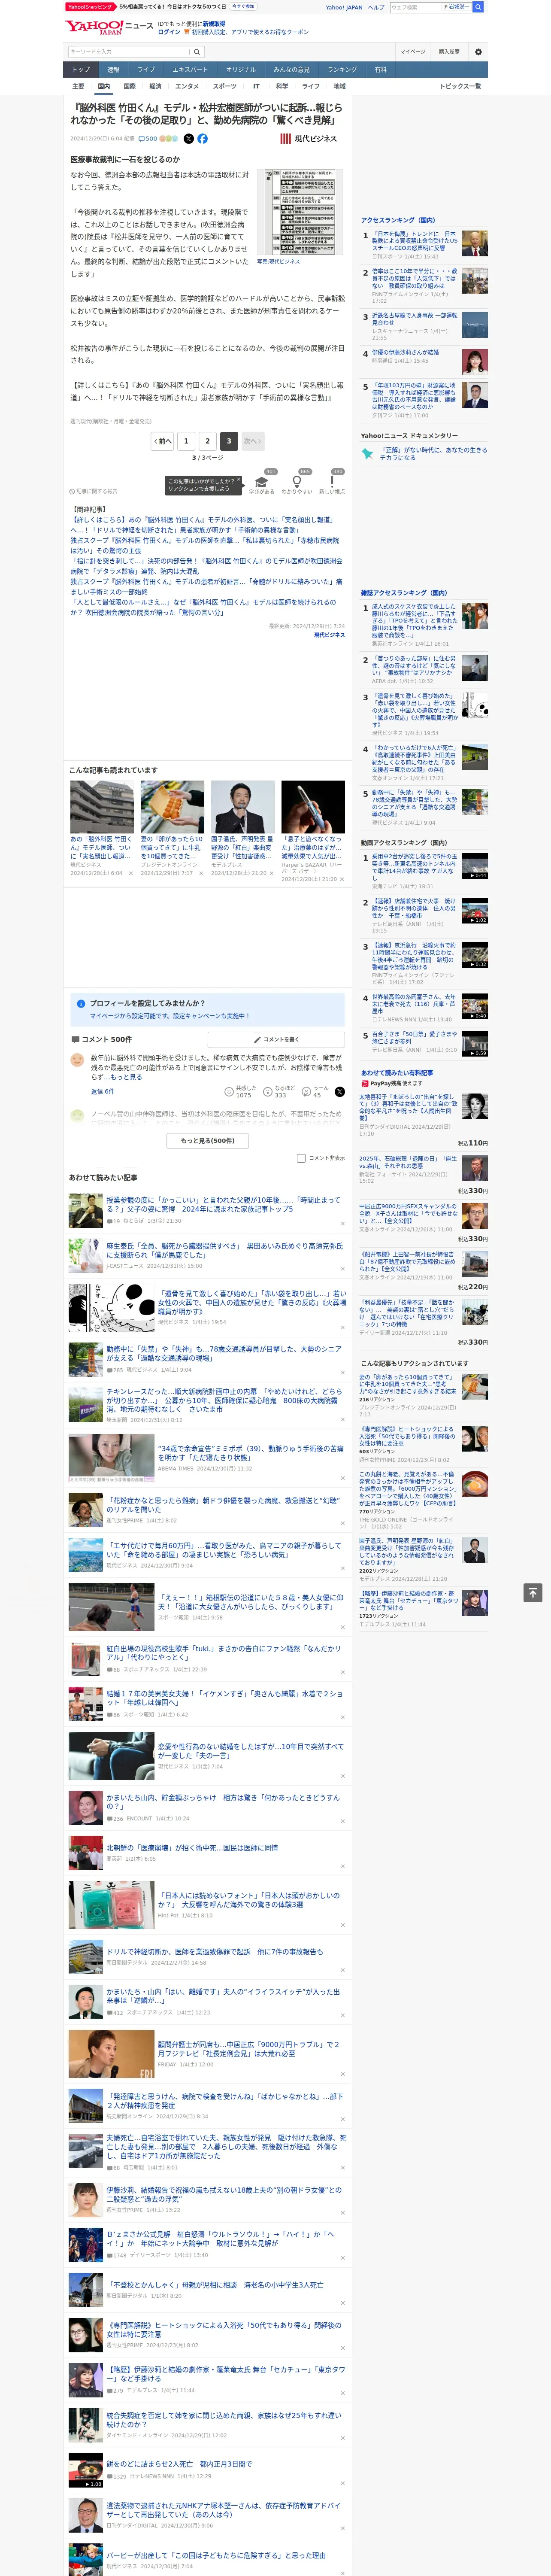This screenshot has height=2576, width=551.
Task: Share article on Facebook icon
Action: tap(202, 139)
